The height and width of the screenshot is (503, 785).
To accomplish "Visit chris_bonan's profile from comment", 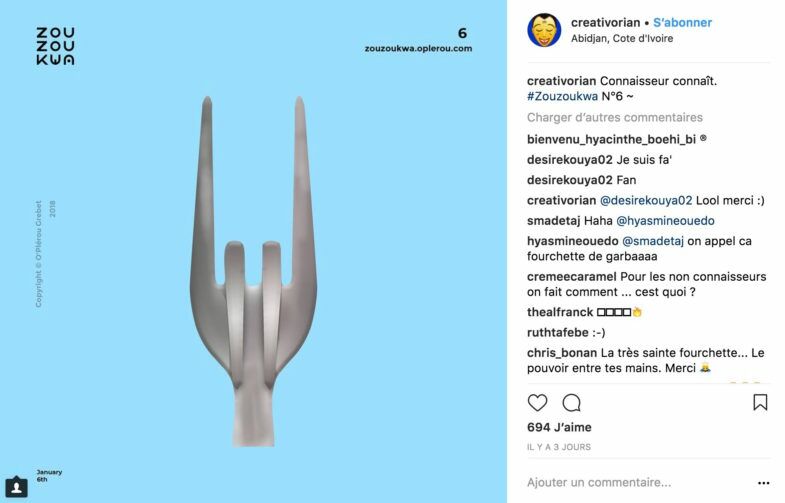I will (x=562, y=353).
